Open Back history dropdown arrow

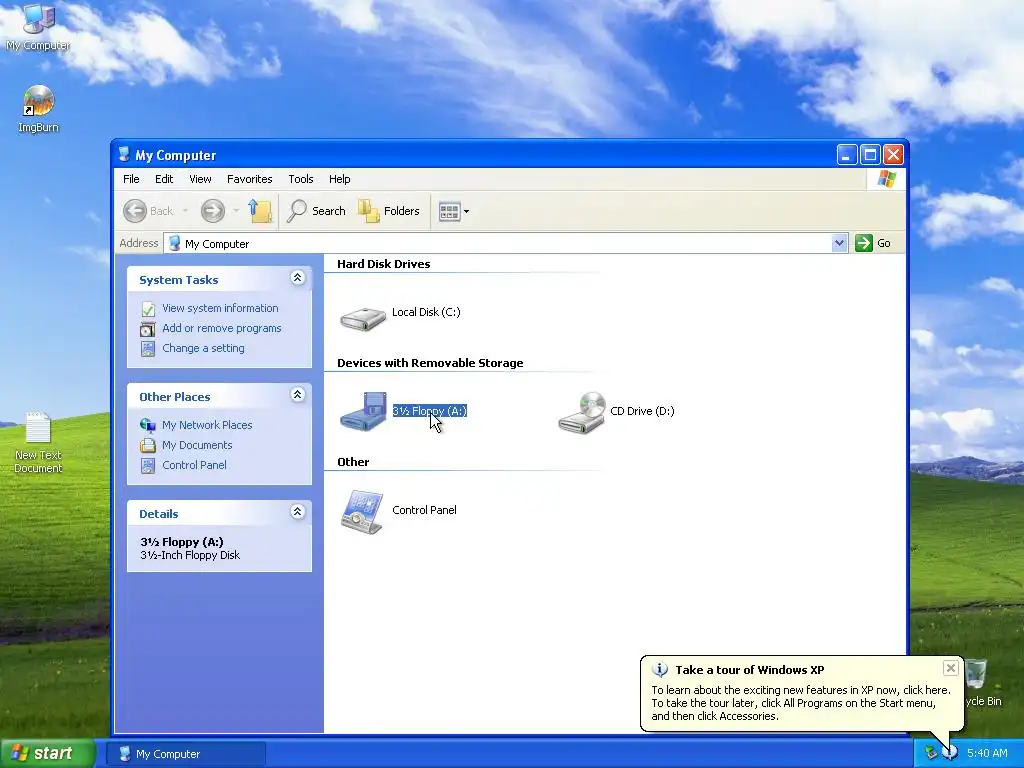[185, 211]
